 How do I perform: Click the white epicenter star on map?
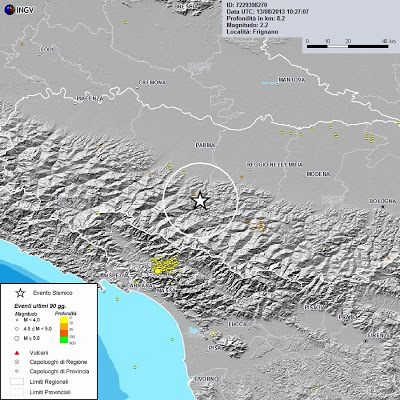200,201
